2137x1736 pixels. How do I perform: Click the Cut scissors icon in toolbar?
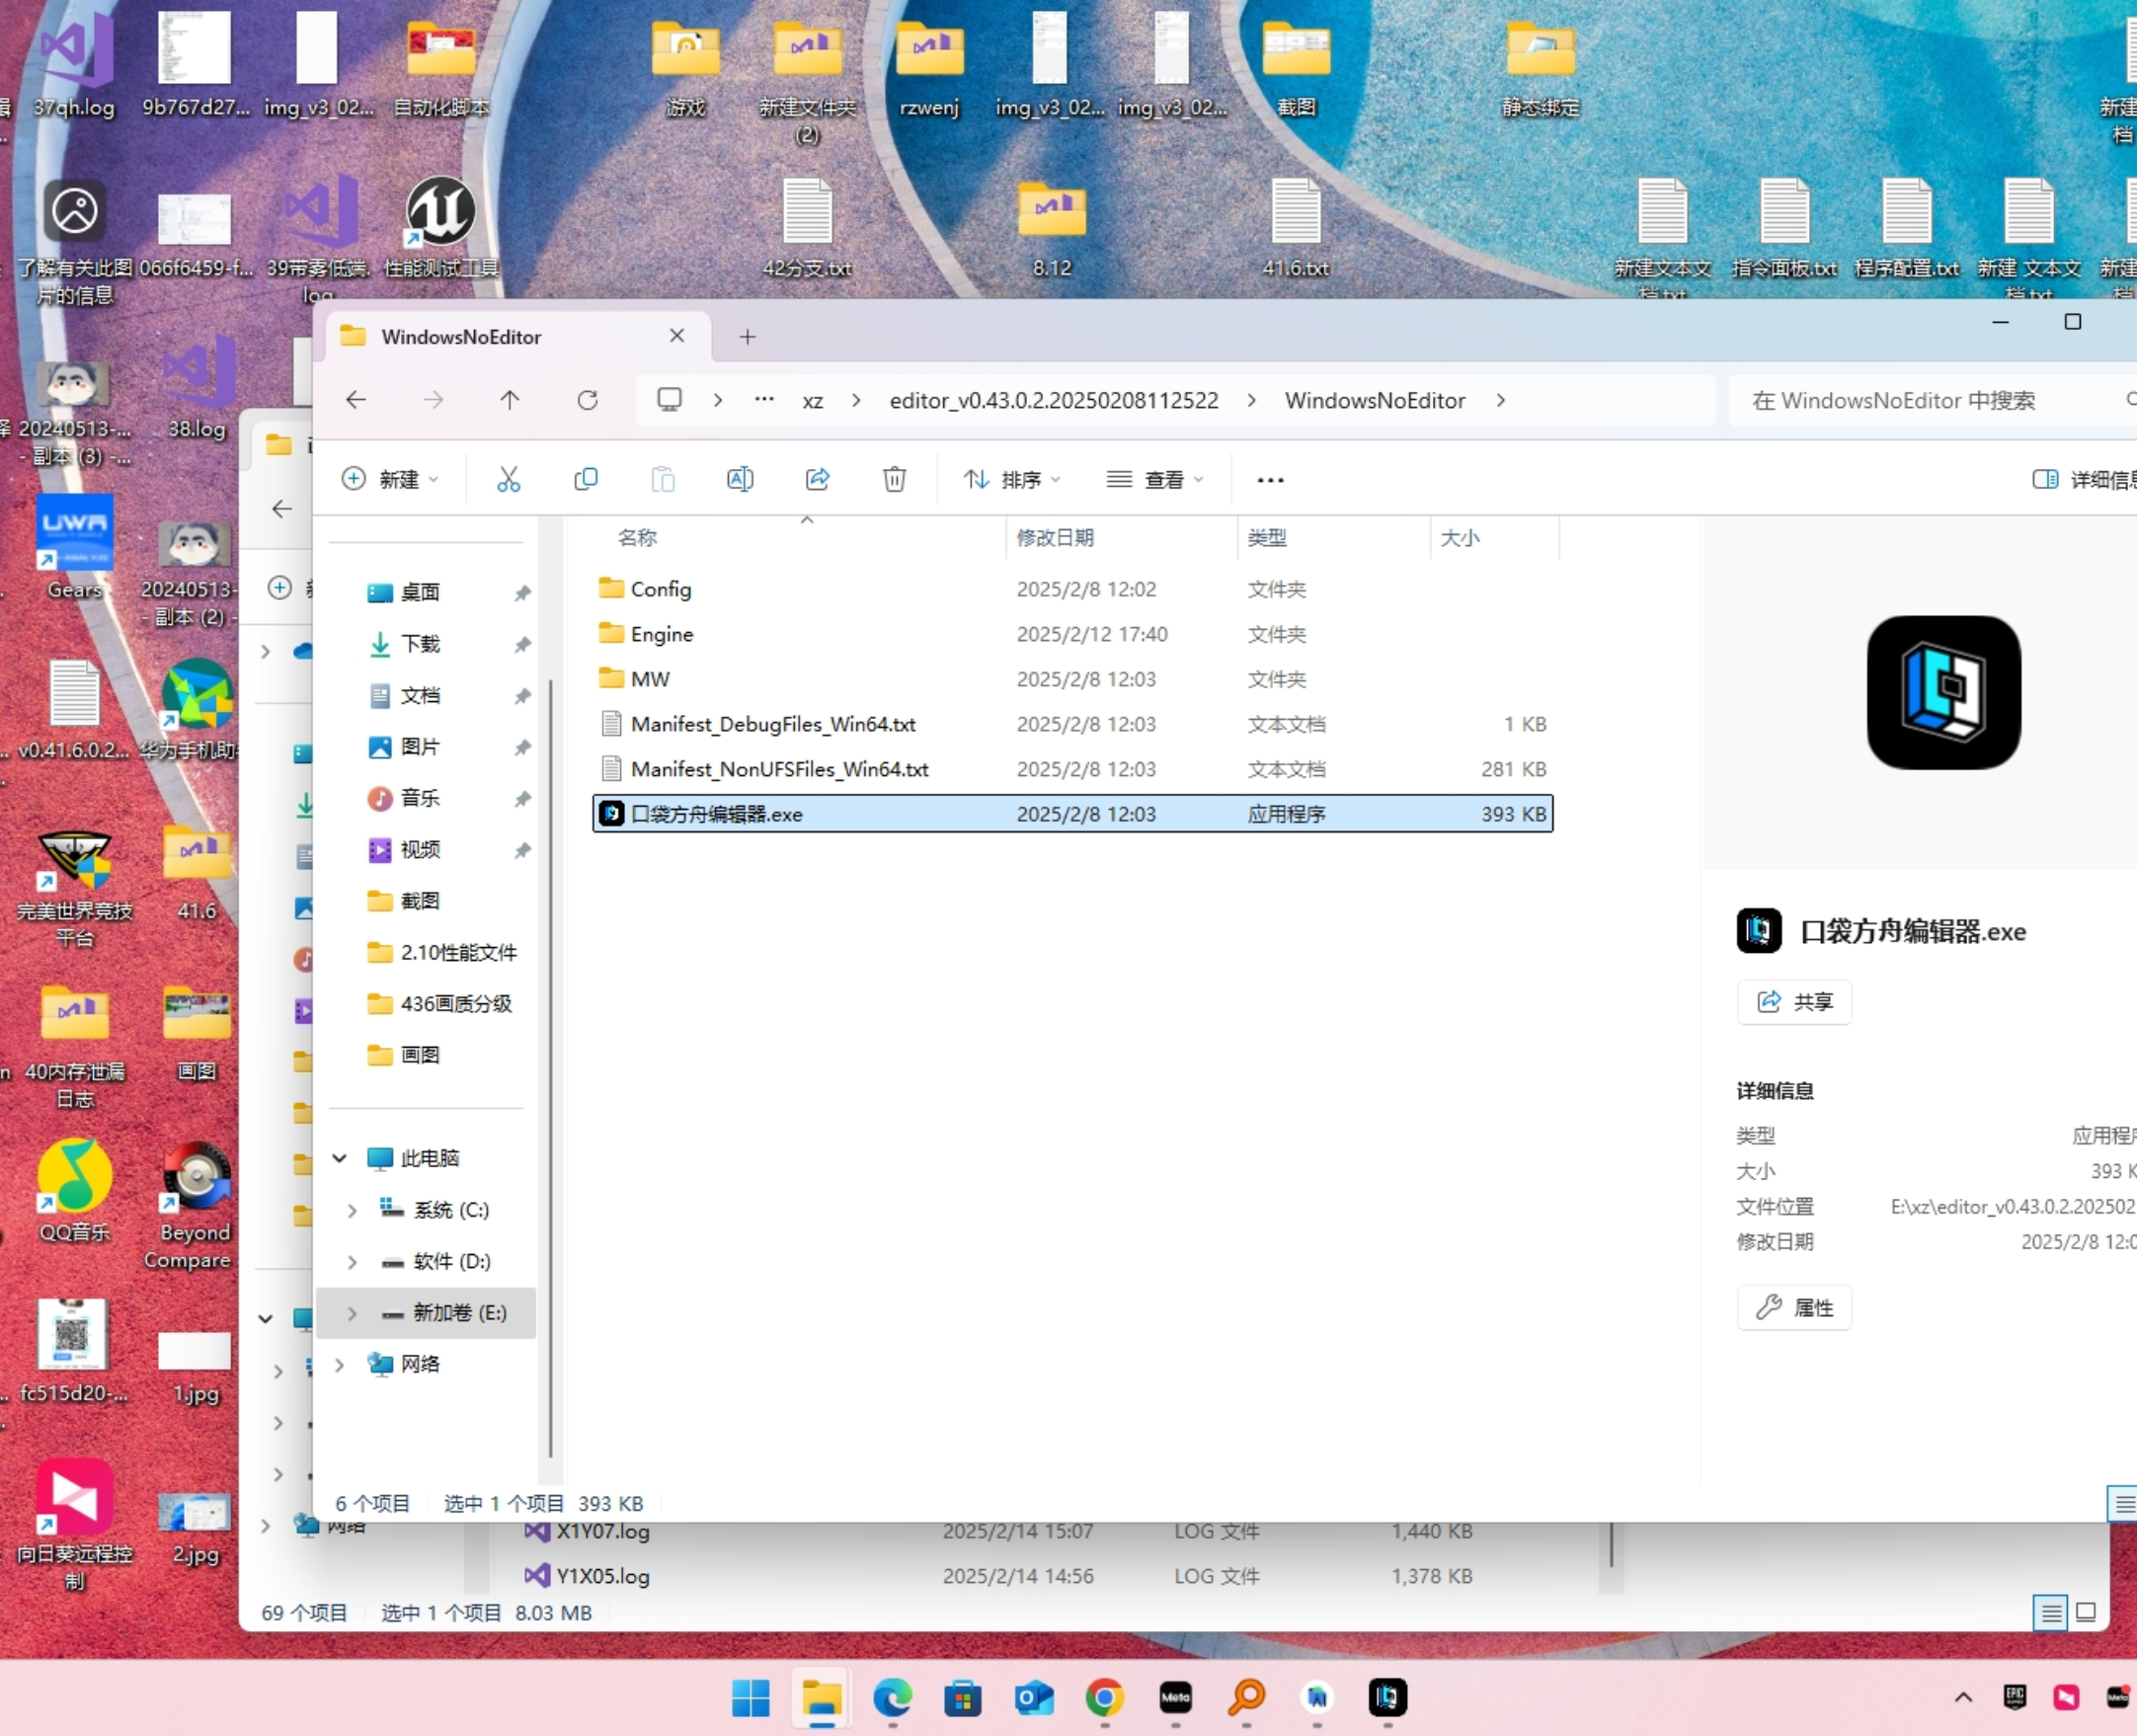(508, 479)
